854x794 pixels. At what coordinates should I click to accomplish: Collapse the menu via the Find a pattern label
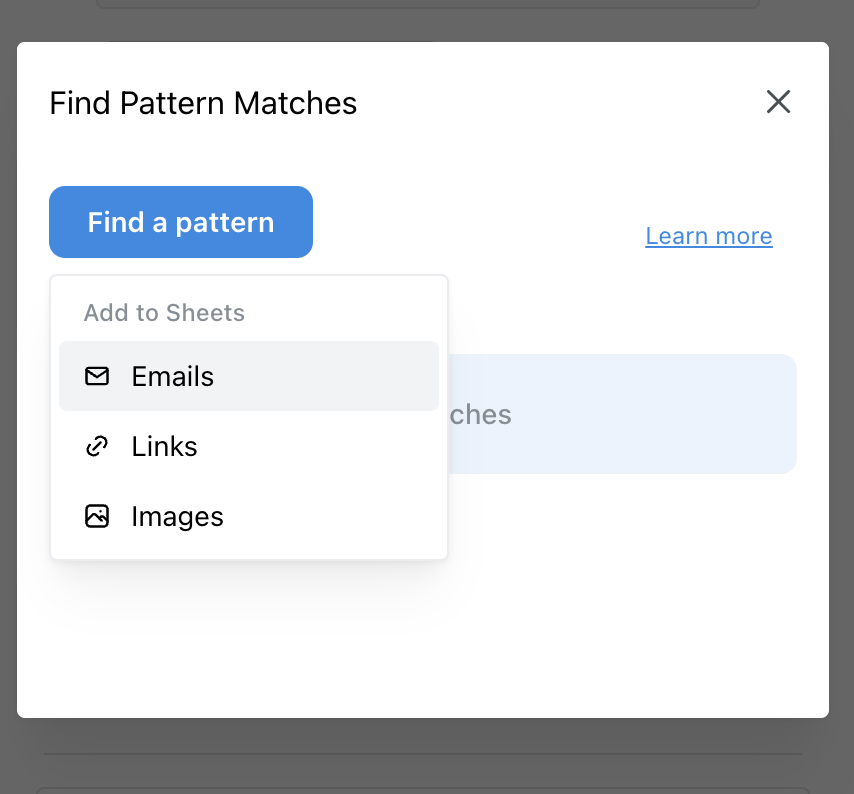point(181,222)
